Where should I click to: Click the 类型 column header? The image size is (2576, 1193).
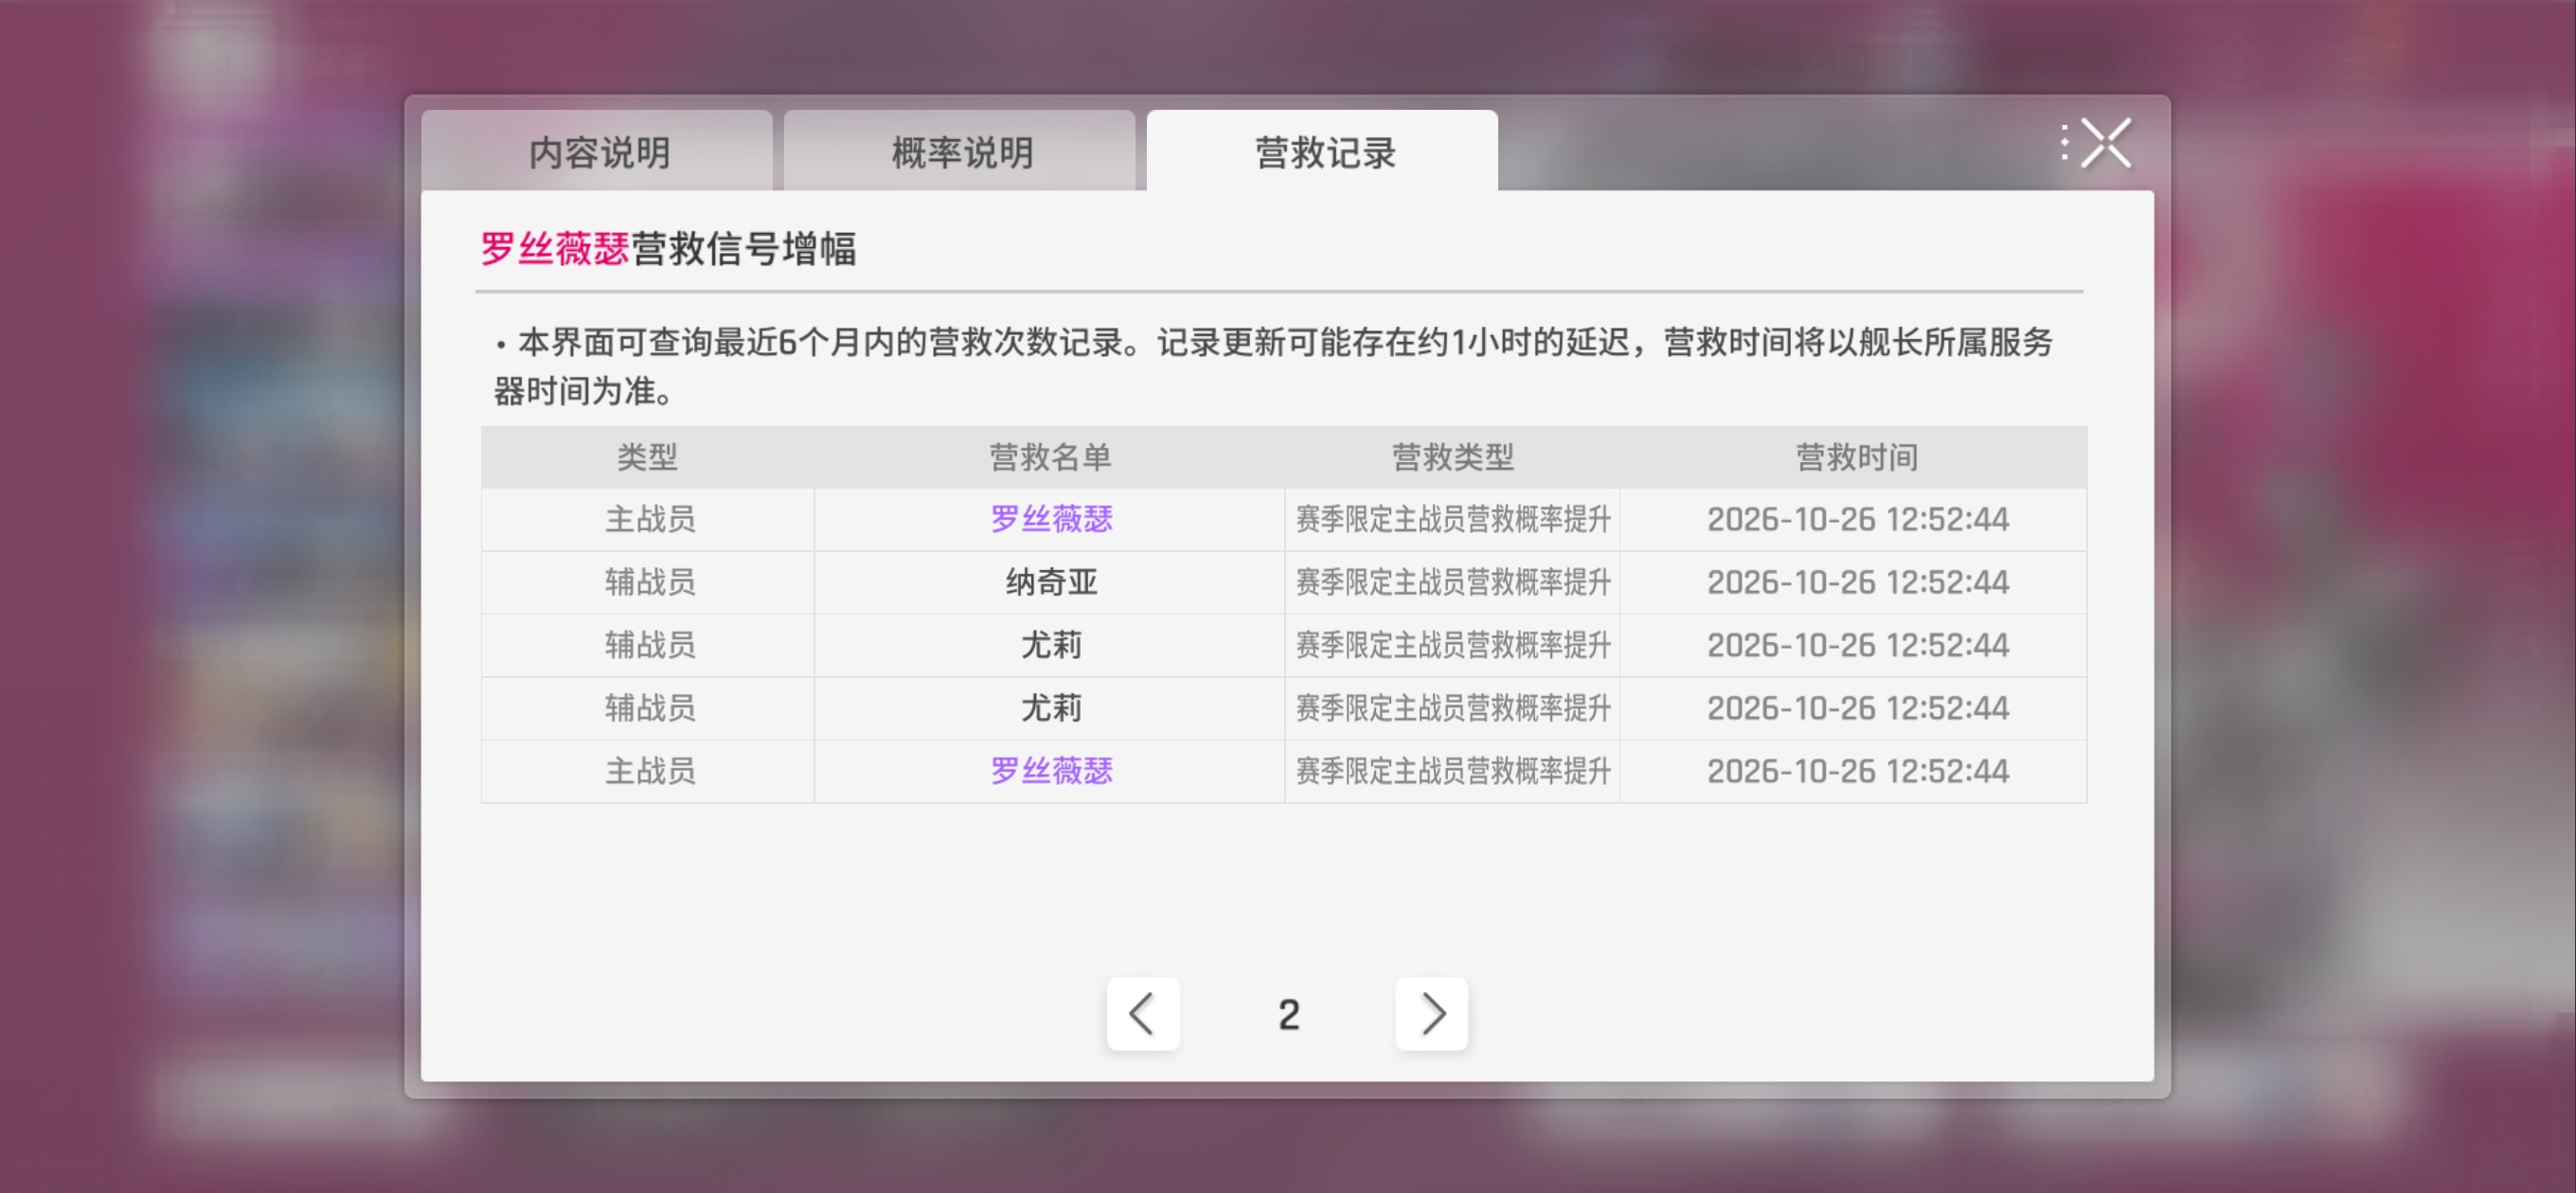[x=647, y=457]
